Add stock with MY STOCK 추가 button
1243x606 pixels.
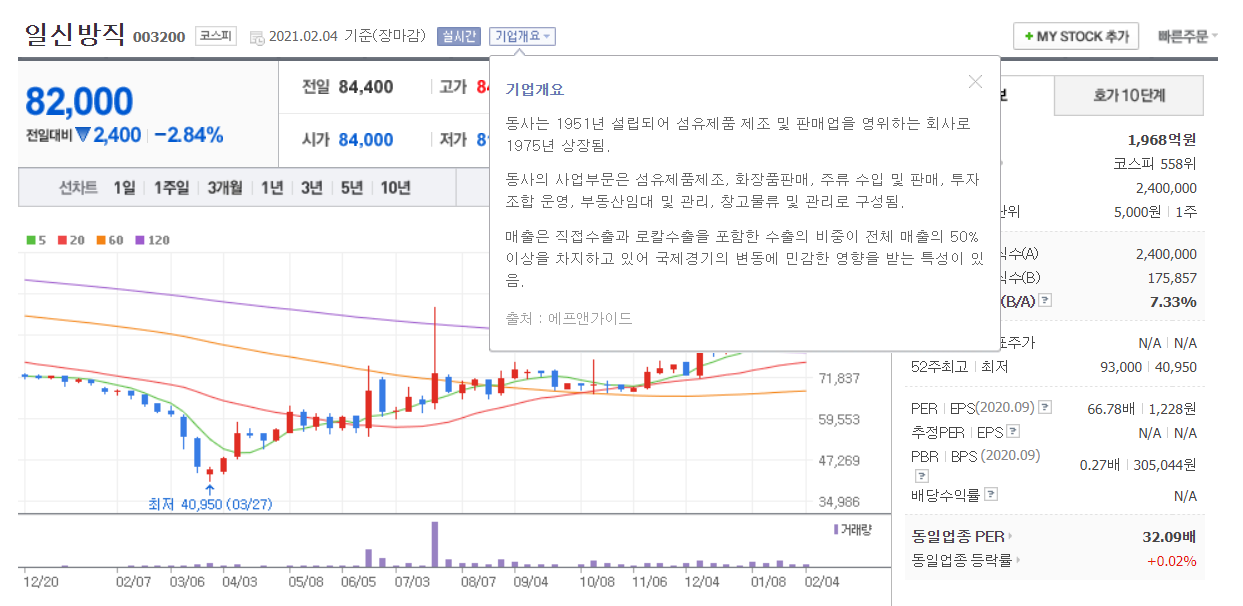(x=1075, y=36)
